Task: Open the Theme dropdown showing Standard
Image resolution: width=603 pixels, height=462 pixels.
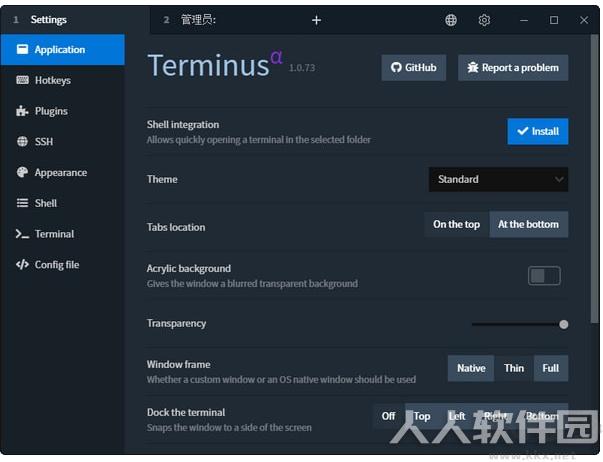Action: pyautogui.click(x=498, y=179)
